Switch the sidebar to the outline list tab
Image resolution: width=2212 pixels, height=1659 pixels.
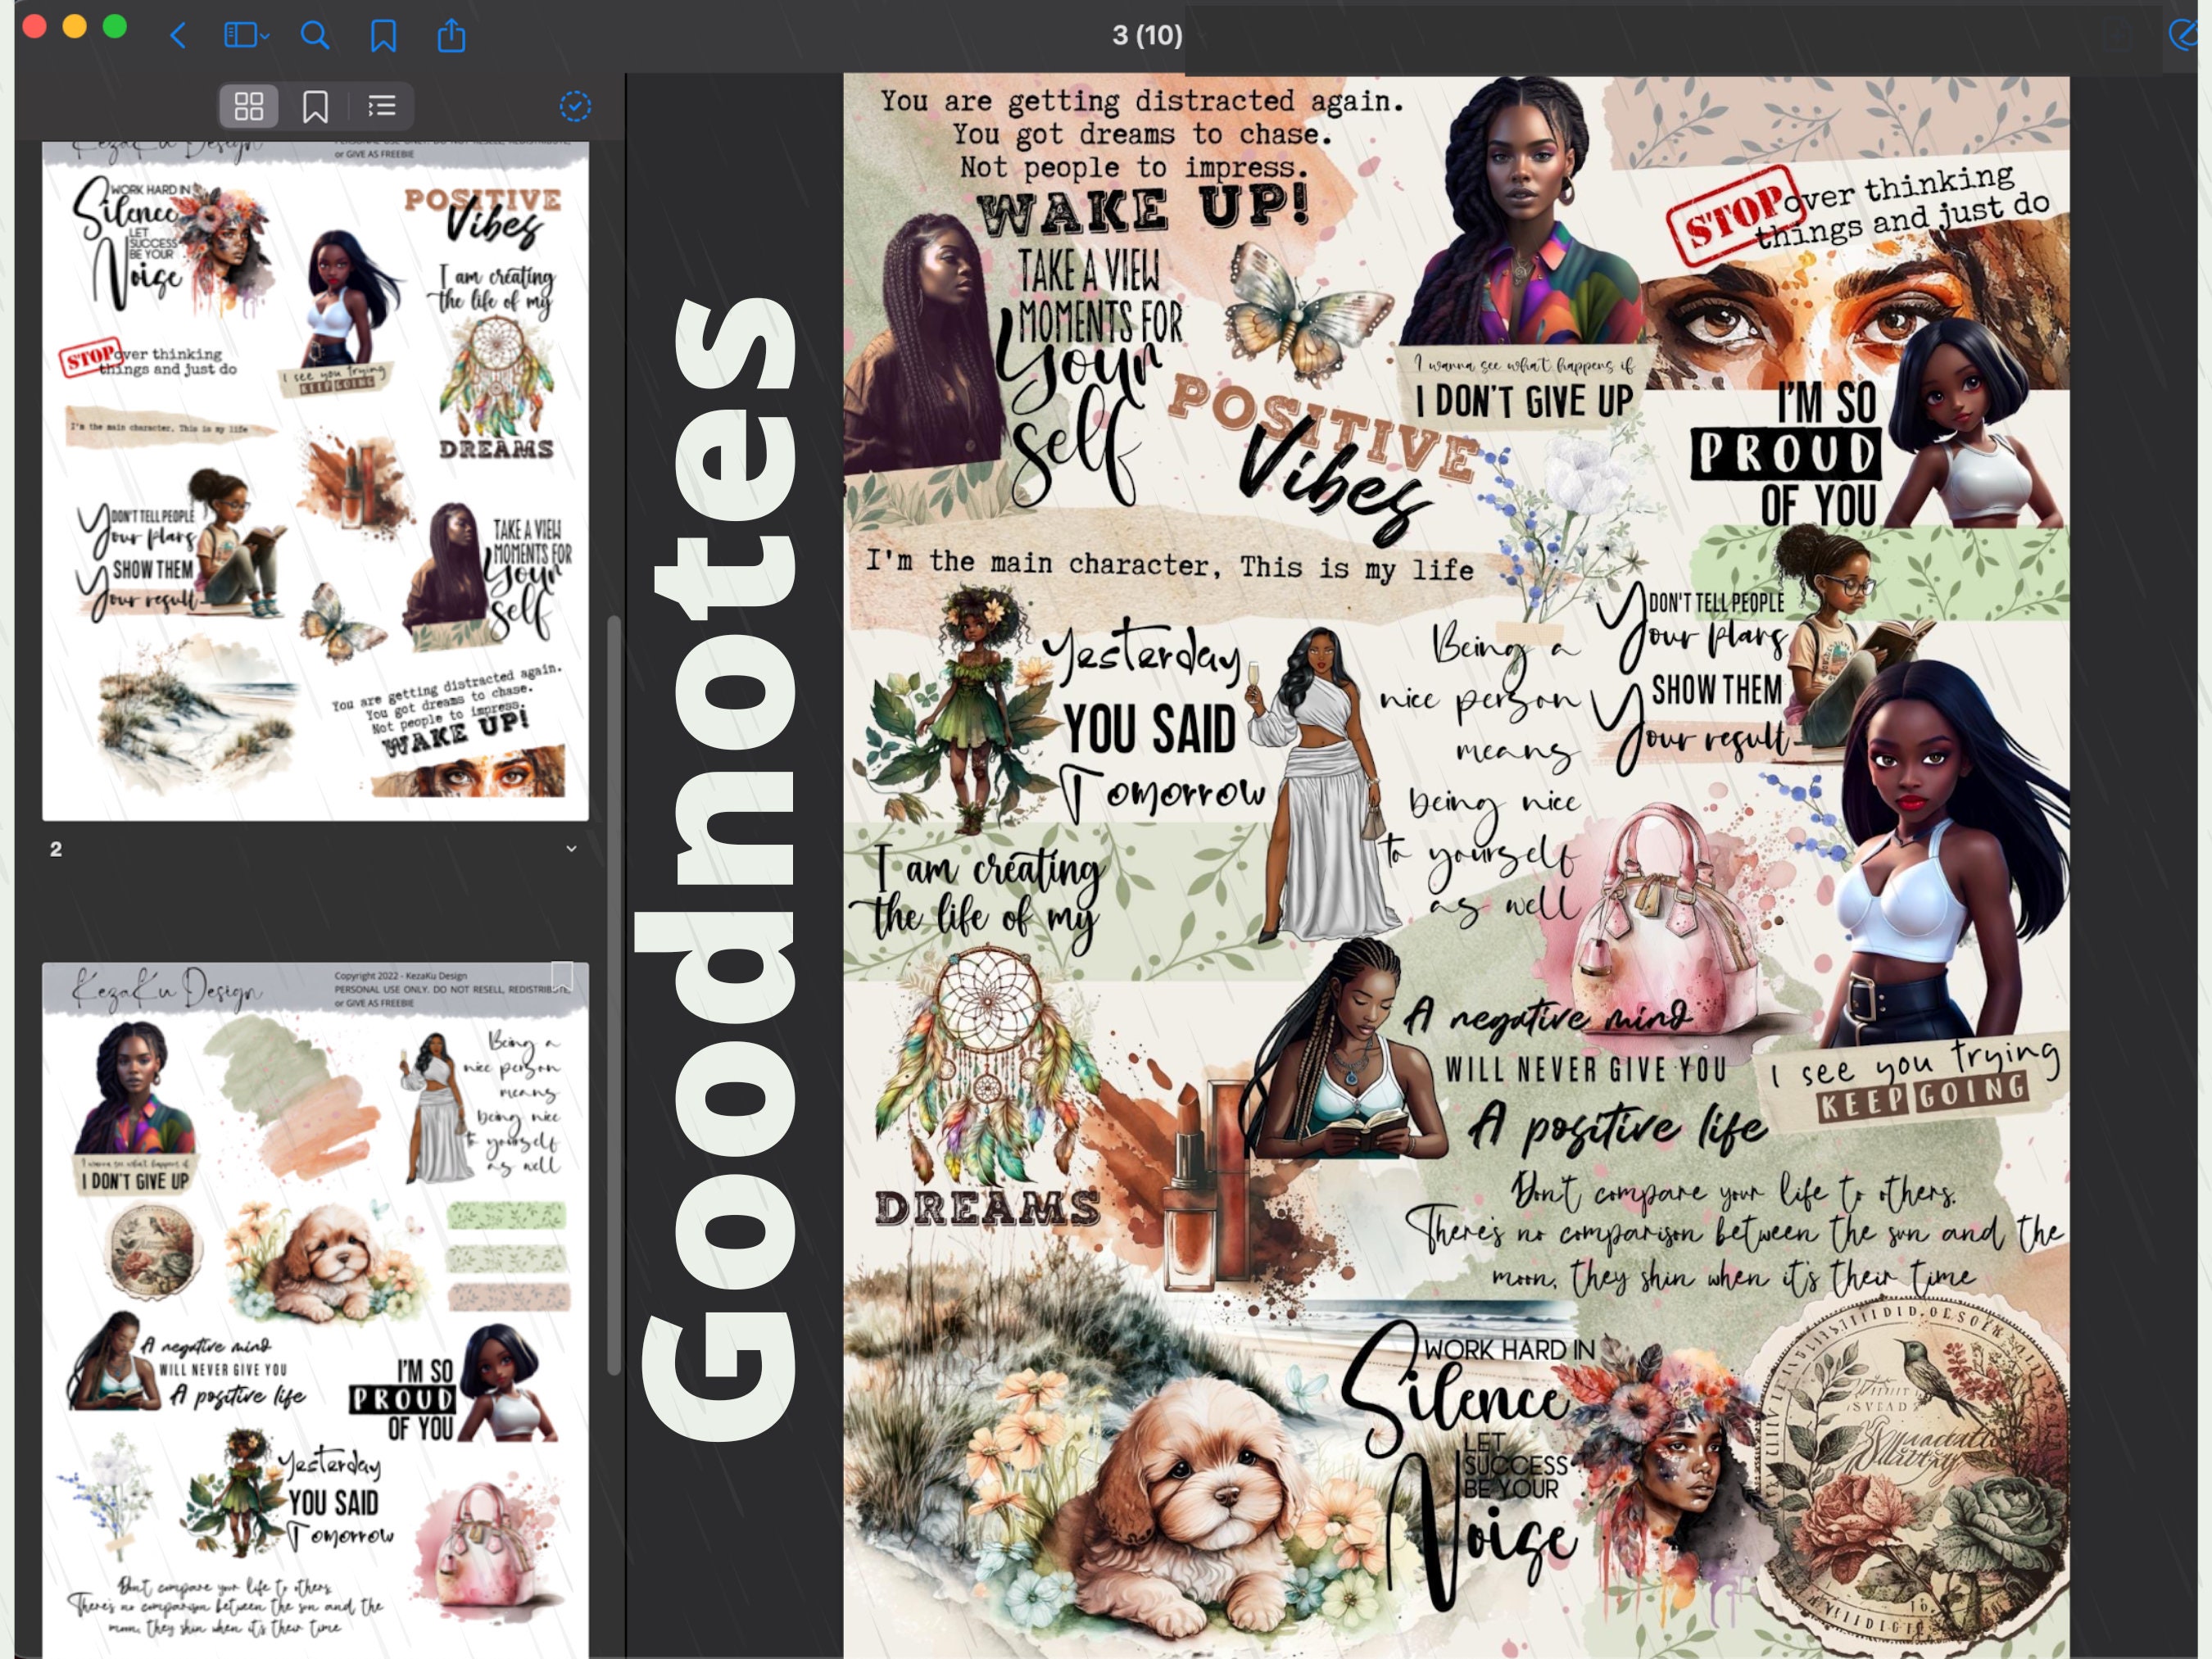[x=382, y=106]
